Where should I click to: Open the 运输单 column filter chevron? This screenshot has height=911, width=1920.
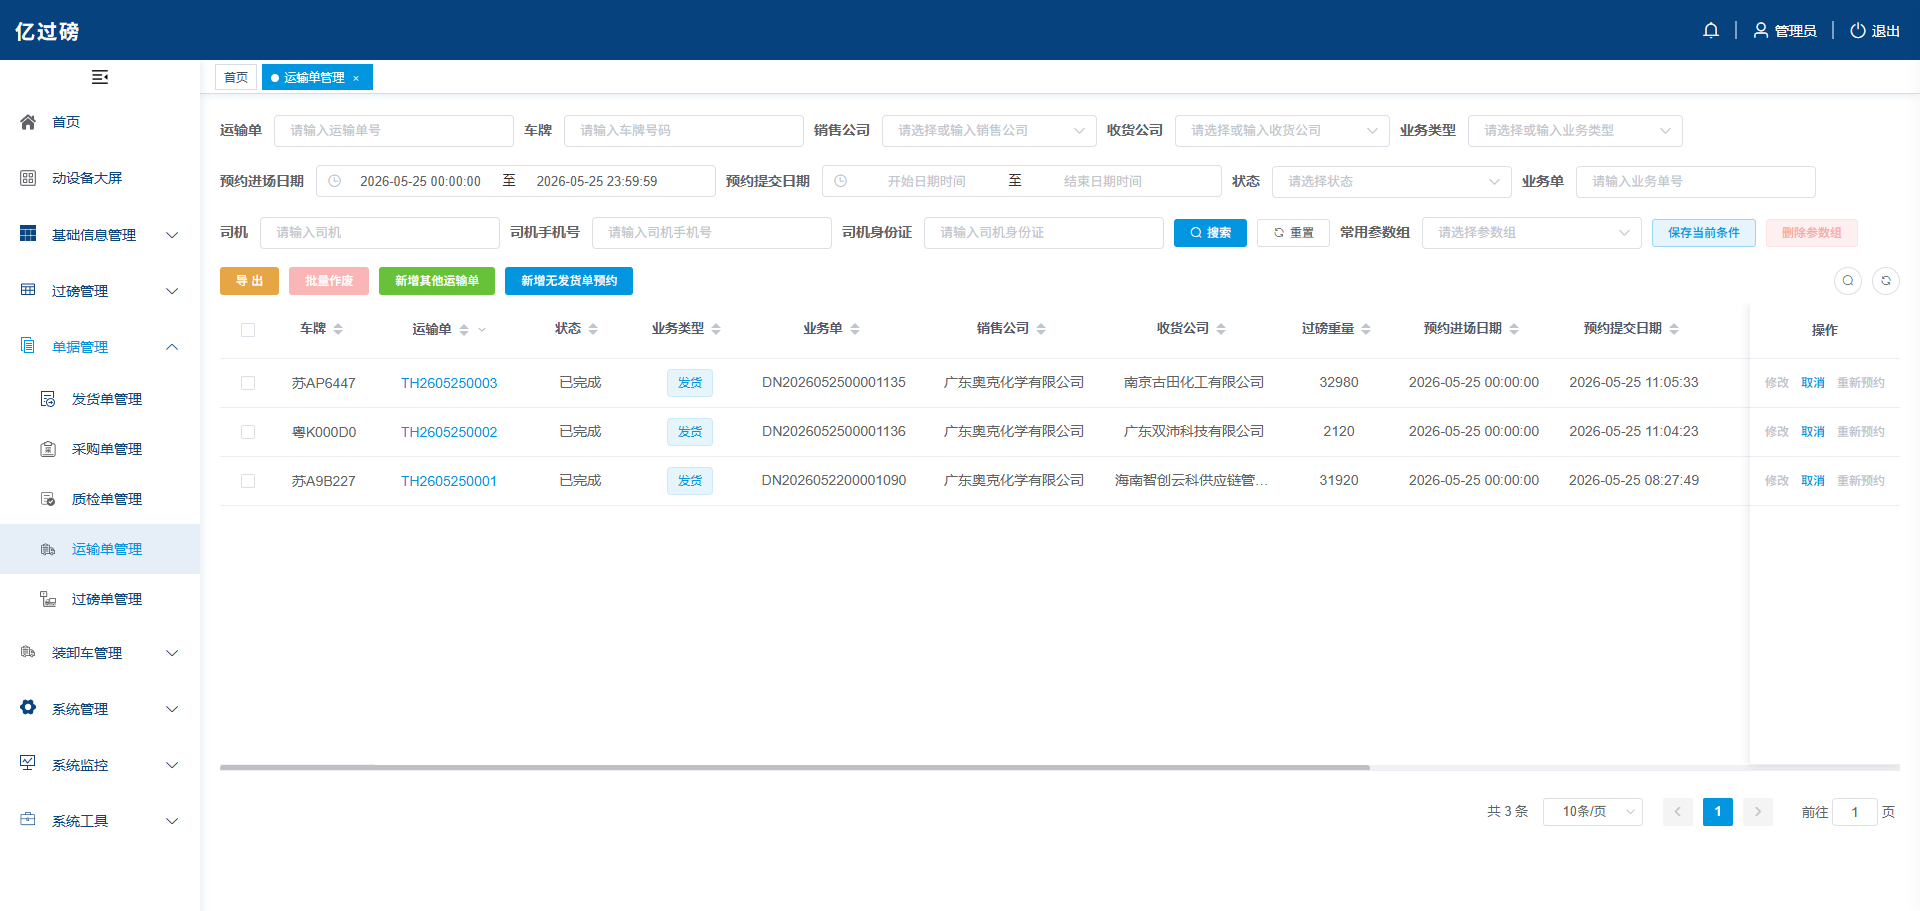(482, 329)
